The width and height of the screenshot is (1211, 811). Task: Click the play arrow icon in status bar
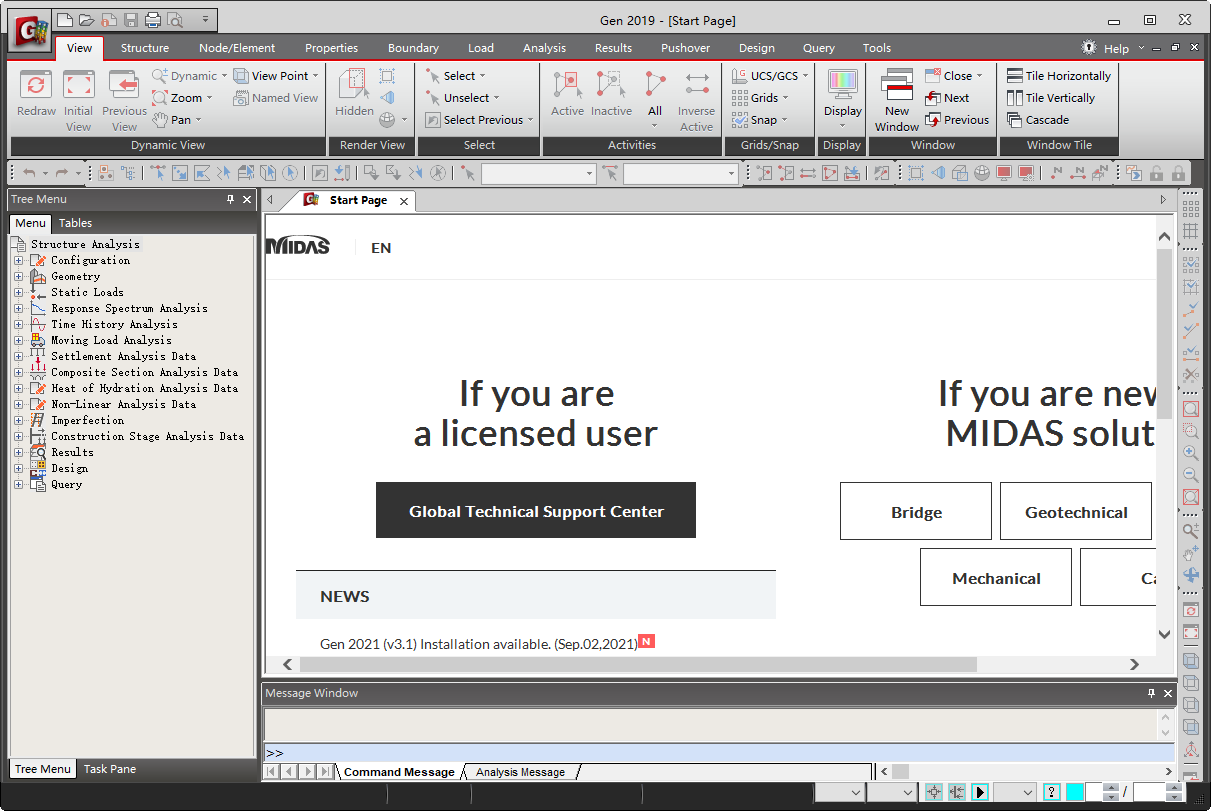coord(980,792)
